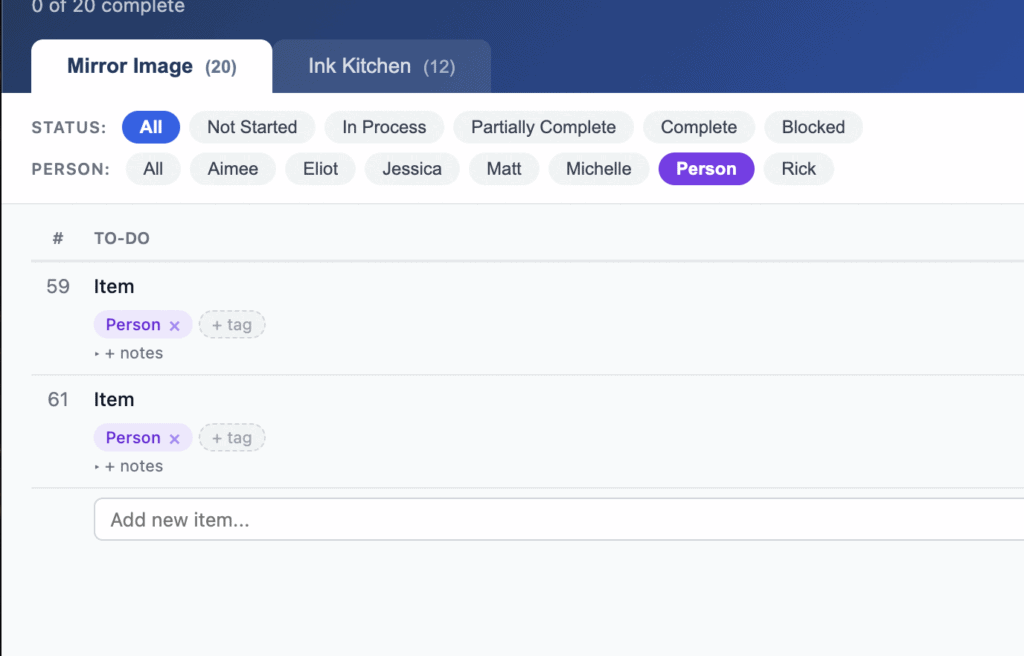The width and height of the screenshot is (1024, 656).
Task: Select All in the person filter
Action: pyautogui.click(x=153, y=169)
